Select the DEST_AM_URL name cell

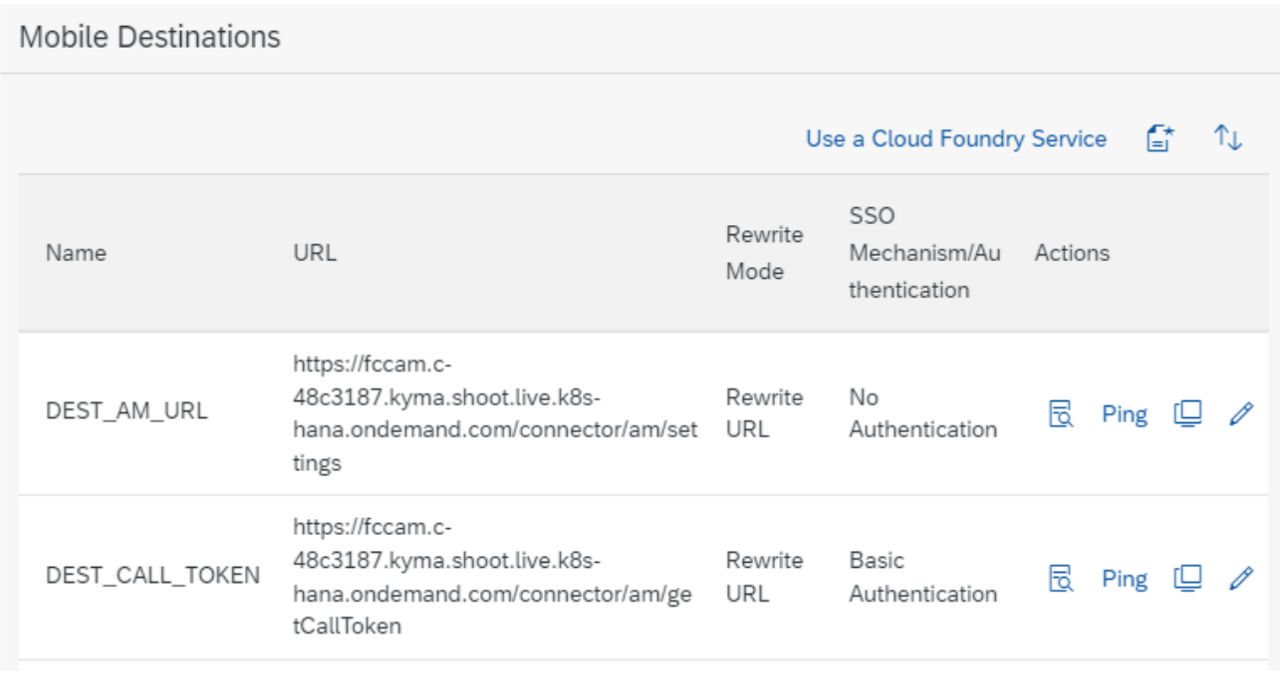pos(127,411)
